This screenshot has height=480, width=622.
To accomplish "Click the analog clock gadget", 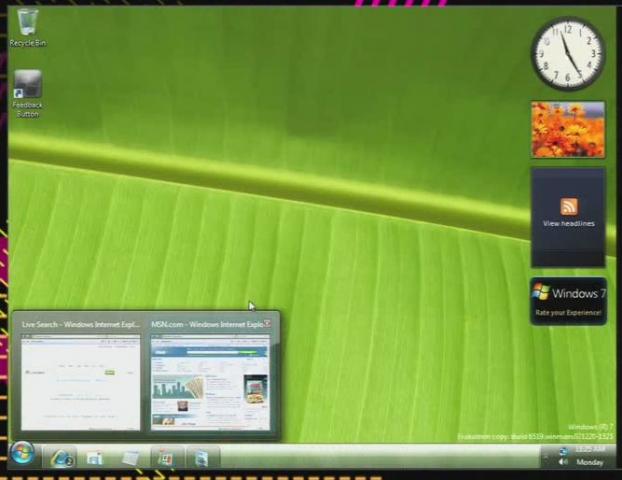I will click(567, 55).
